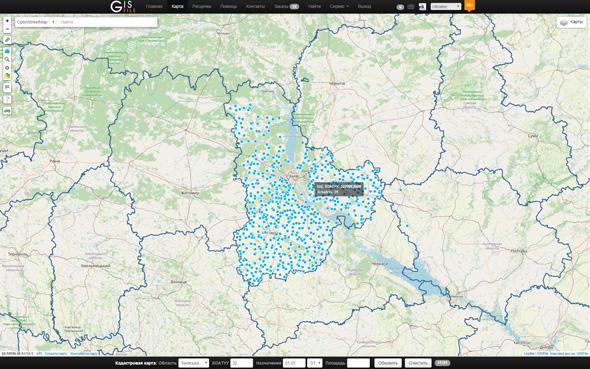The width and height of the screenshot is (590, 369).
Task: Click the car routing icon
Action: tap(7, 111)
